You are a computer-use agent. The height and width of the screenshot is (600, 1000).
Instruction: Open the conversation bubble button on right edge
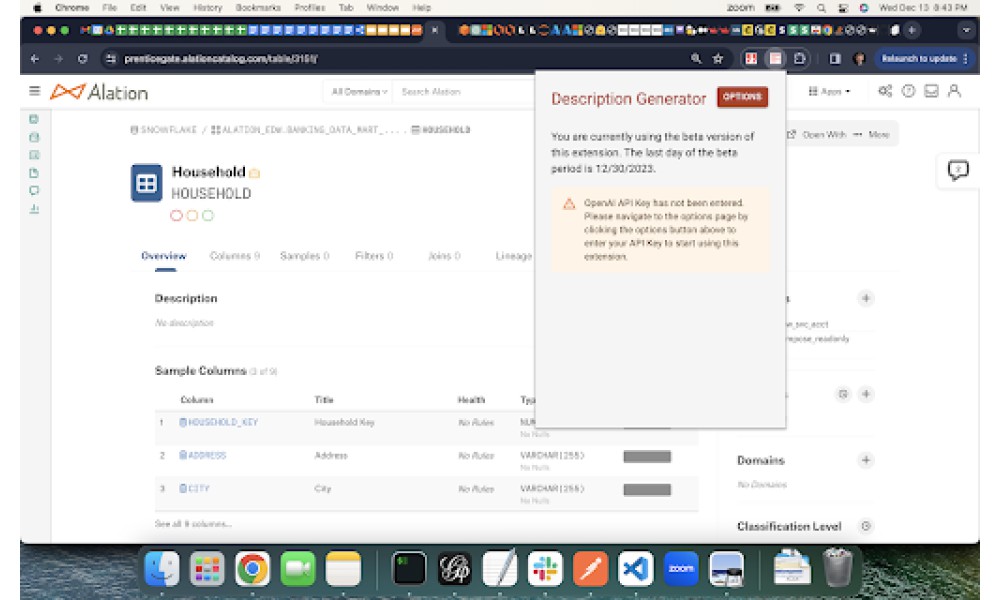pos(958,170)
